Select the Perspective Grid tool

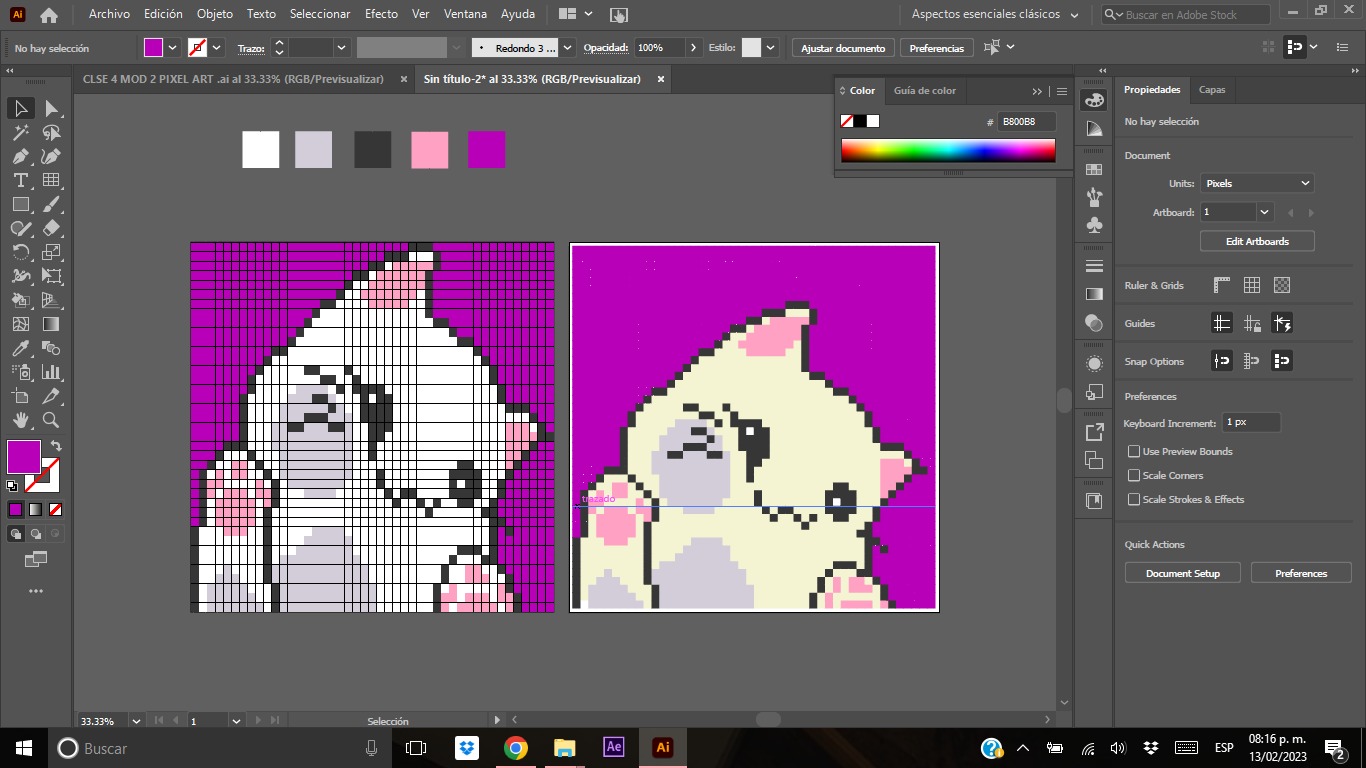51,300
